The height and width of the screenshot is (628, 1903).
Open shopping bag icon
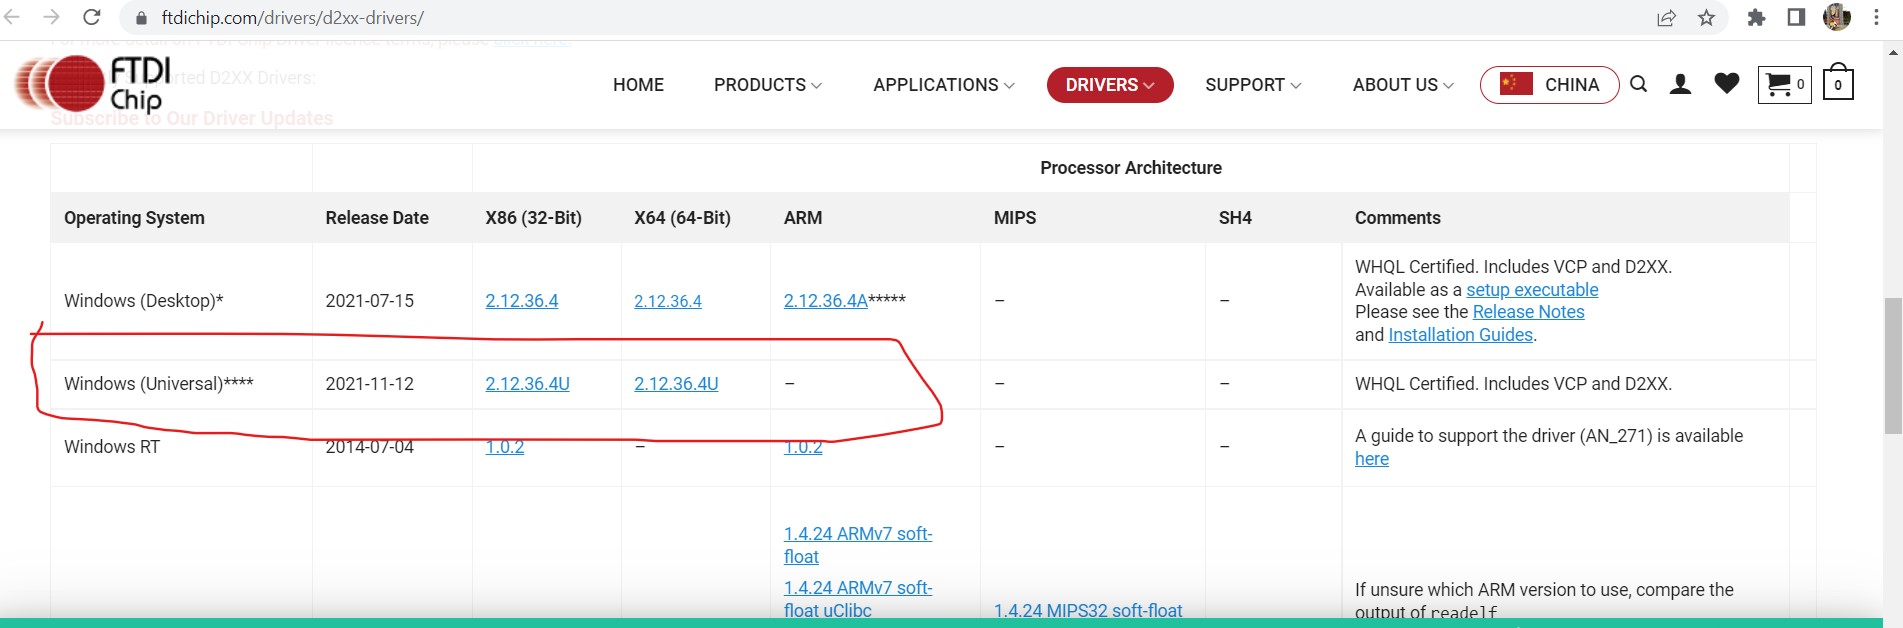click(1838, 83)
